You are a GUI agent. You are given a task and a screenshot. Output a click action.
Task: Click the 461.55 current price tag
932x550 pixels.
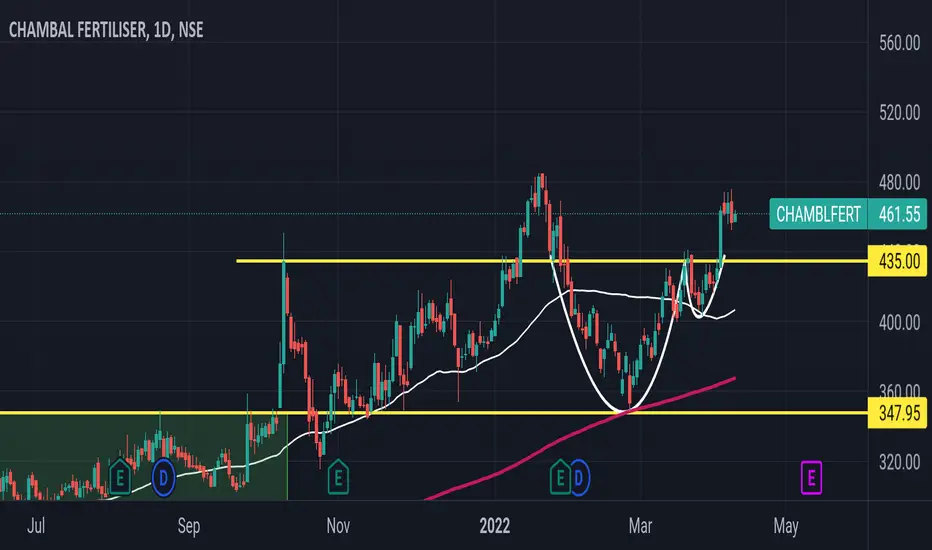(899, 214)
